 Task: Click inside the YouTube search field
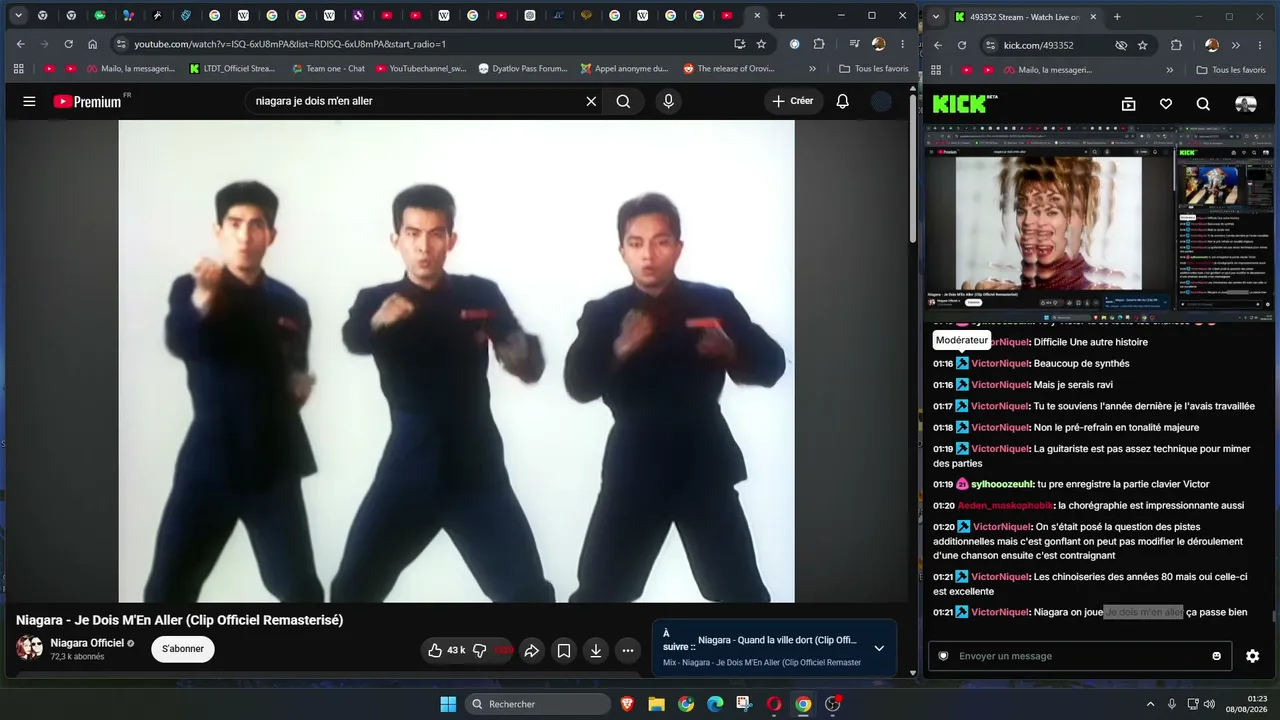(x=415, y=101)
